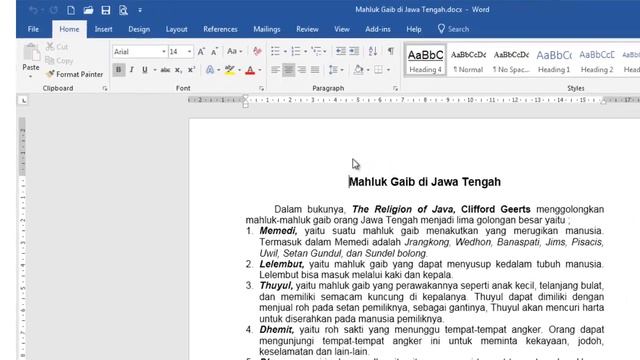
Task: Click the Numbering list icon
Action: point(296,51)
